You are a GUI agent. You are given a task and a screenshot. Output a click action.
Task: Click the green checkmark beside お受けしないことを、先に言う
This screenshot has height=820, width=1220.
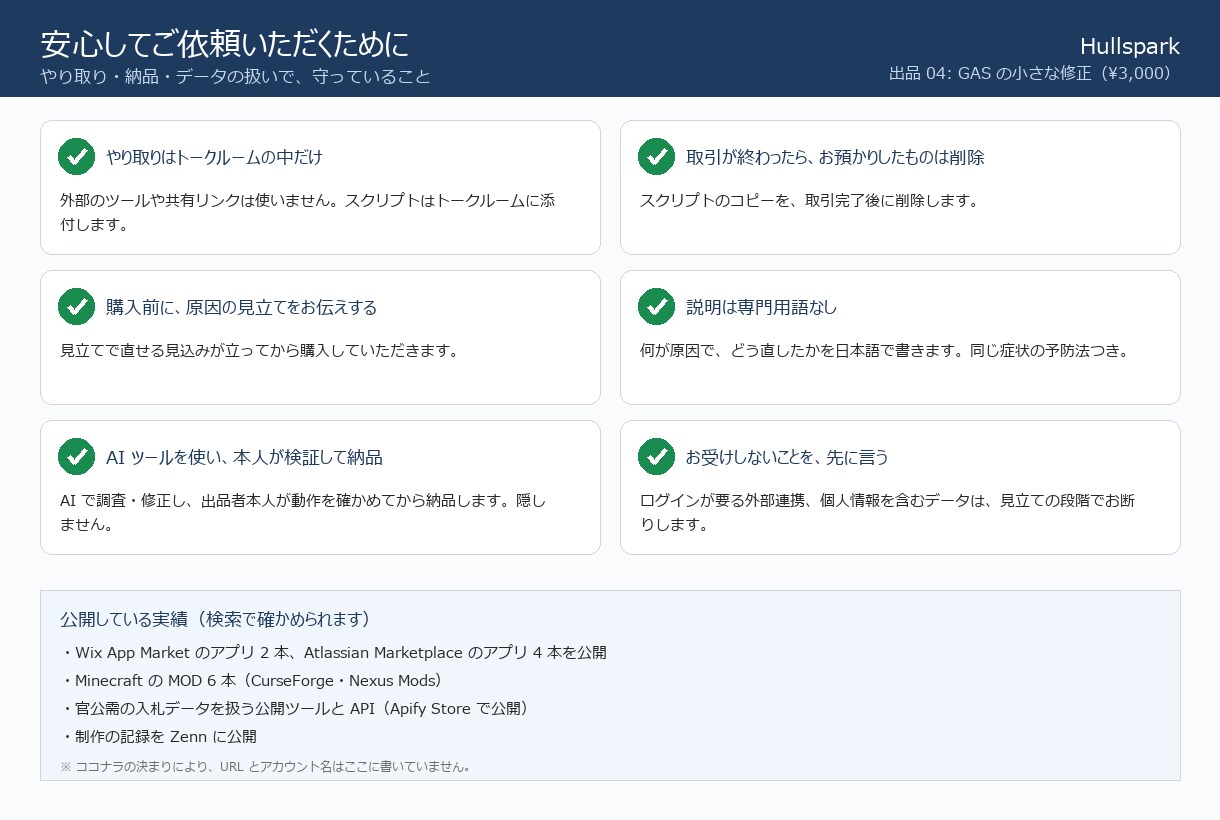(656, 456)
